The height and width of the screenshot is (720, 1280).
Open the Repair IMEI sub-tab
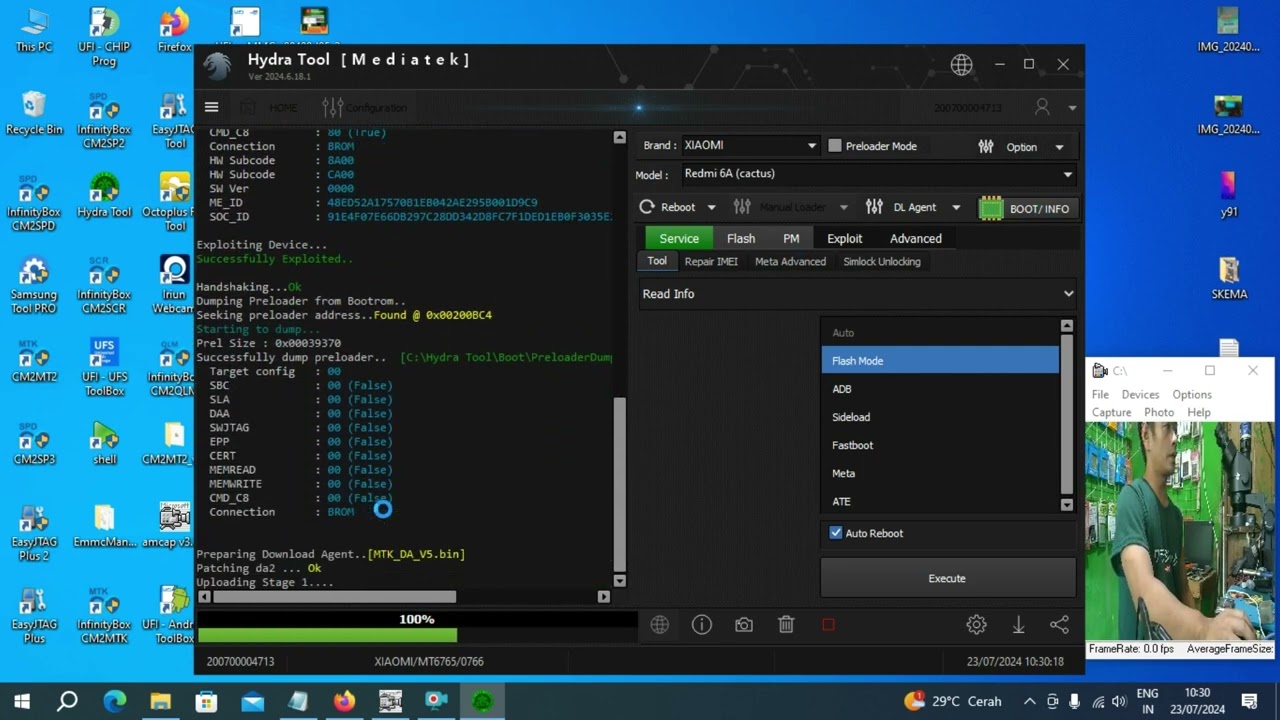(711, 262)
